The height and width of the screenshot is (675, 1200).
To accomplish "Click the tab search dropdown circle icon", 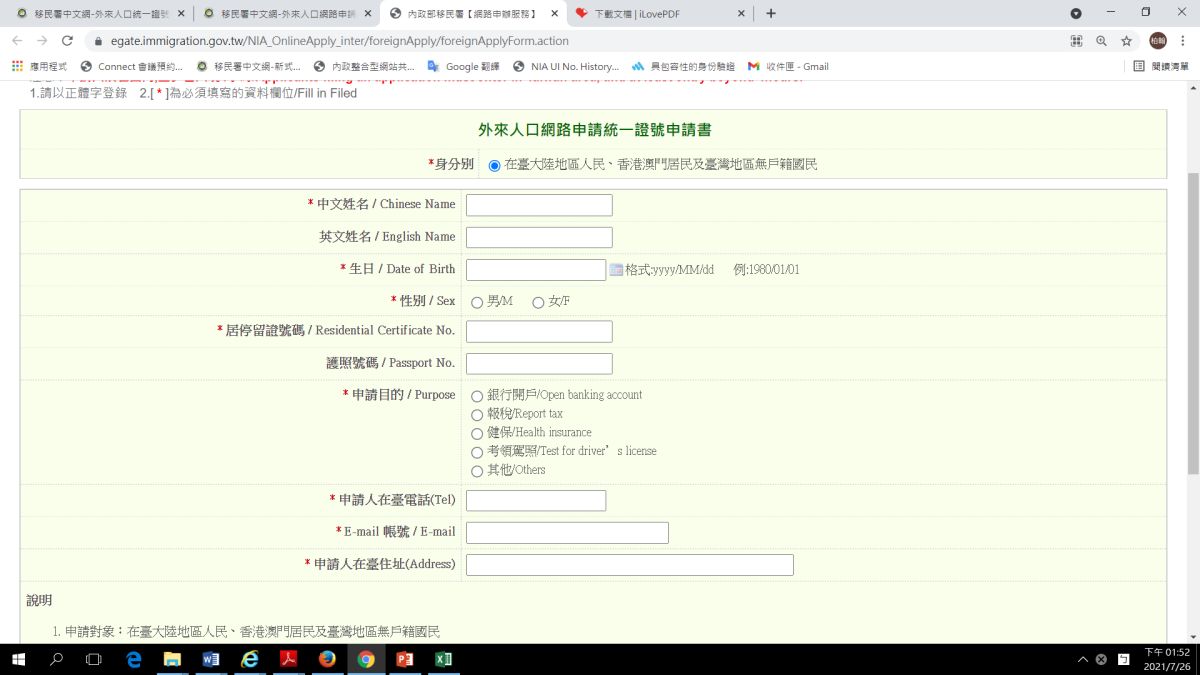I will coord(1076,13).
